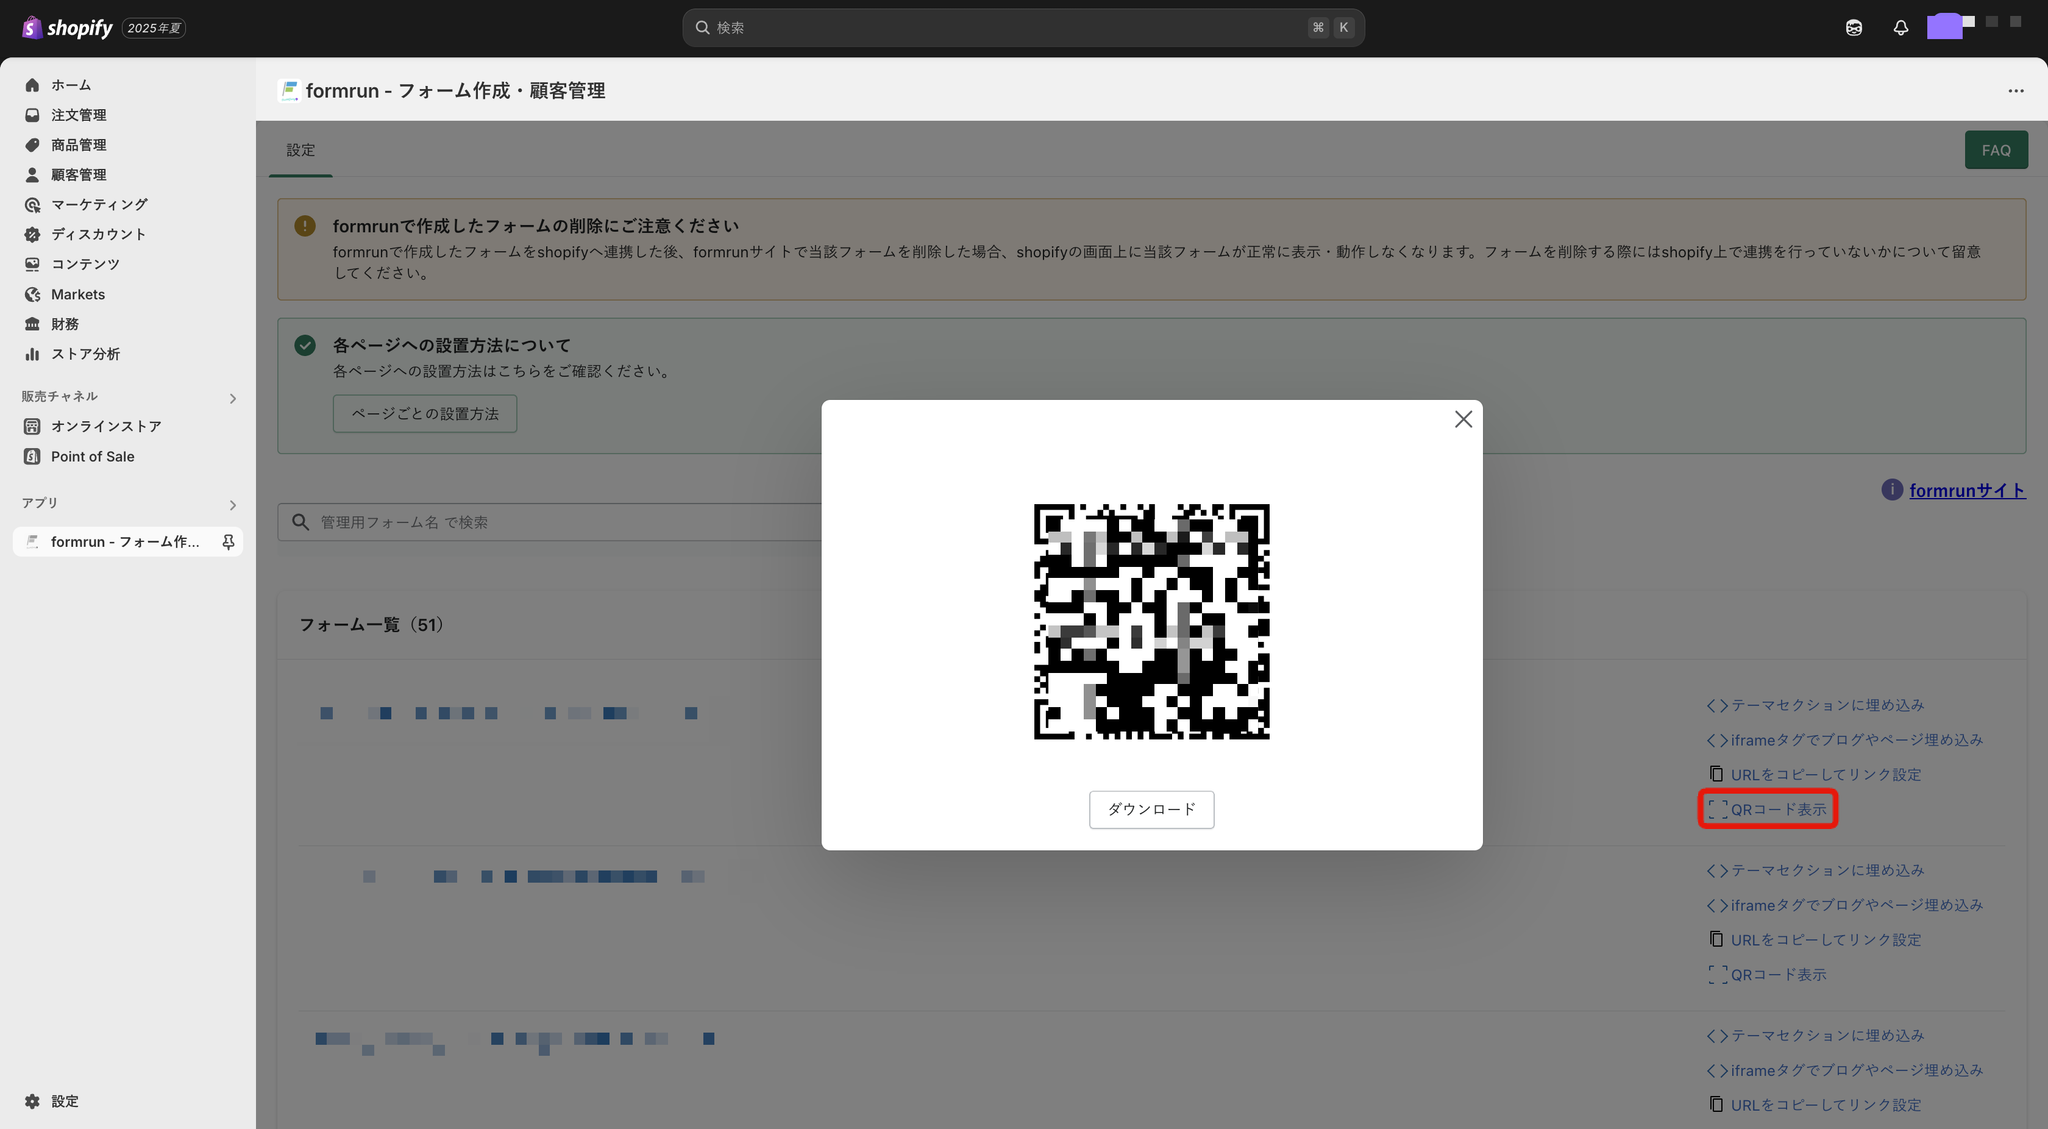Image resolution: width=2048 pixels, height=1129 pixels.
Task: Open 注文管理 in sidebar
Action: click(78, 115)
